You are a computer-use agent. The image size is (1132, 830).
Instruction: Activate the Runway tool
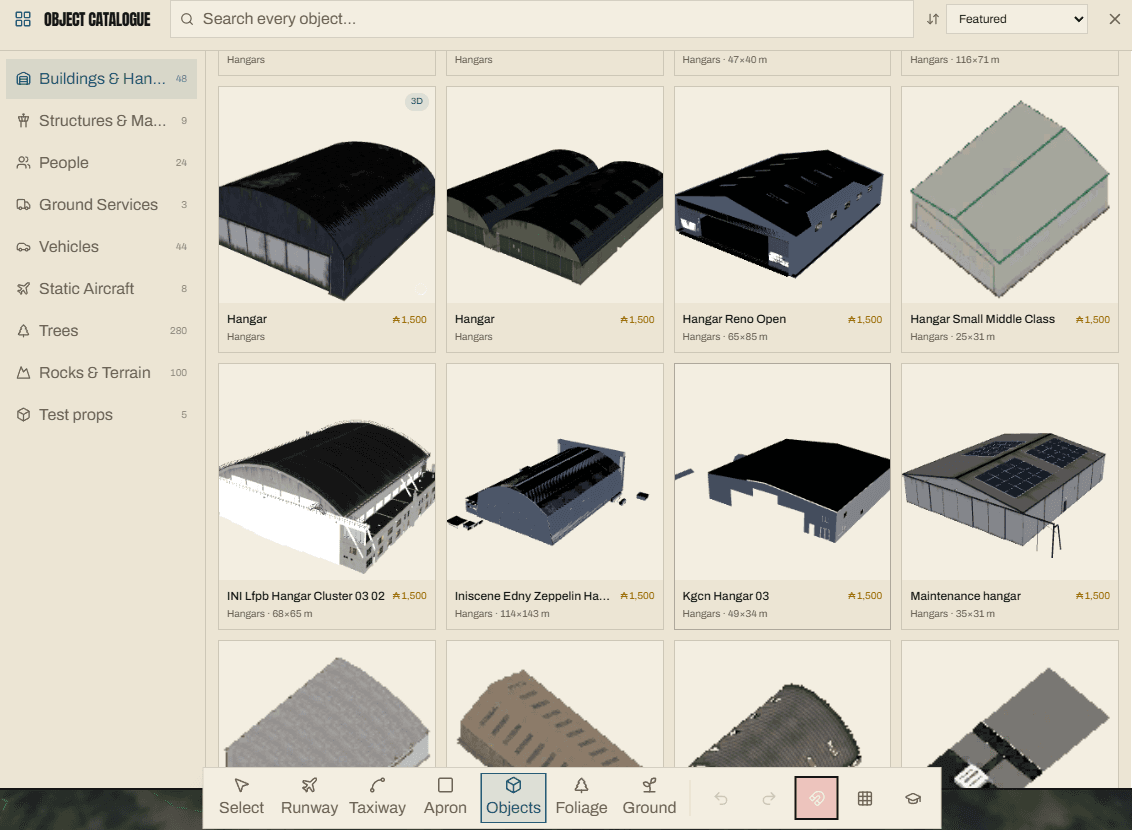pos(309,797)
